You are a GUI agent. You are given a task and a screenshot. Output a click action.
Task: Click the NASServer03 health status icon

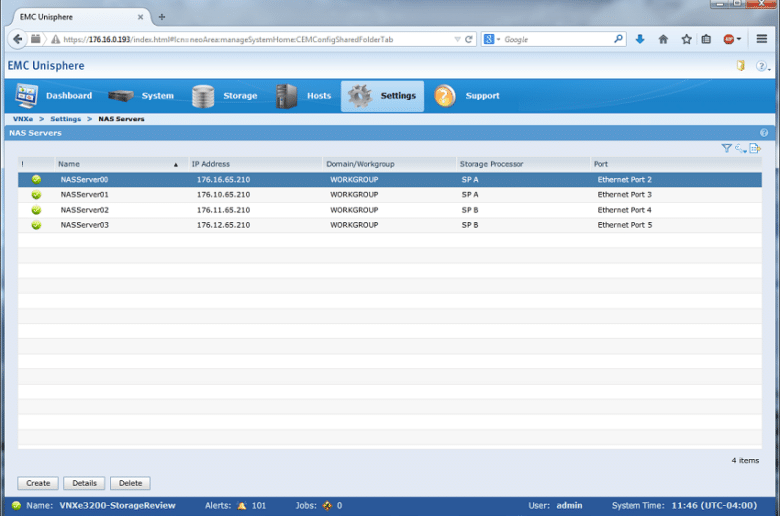click(x=36, y=225)
